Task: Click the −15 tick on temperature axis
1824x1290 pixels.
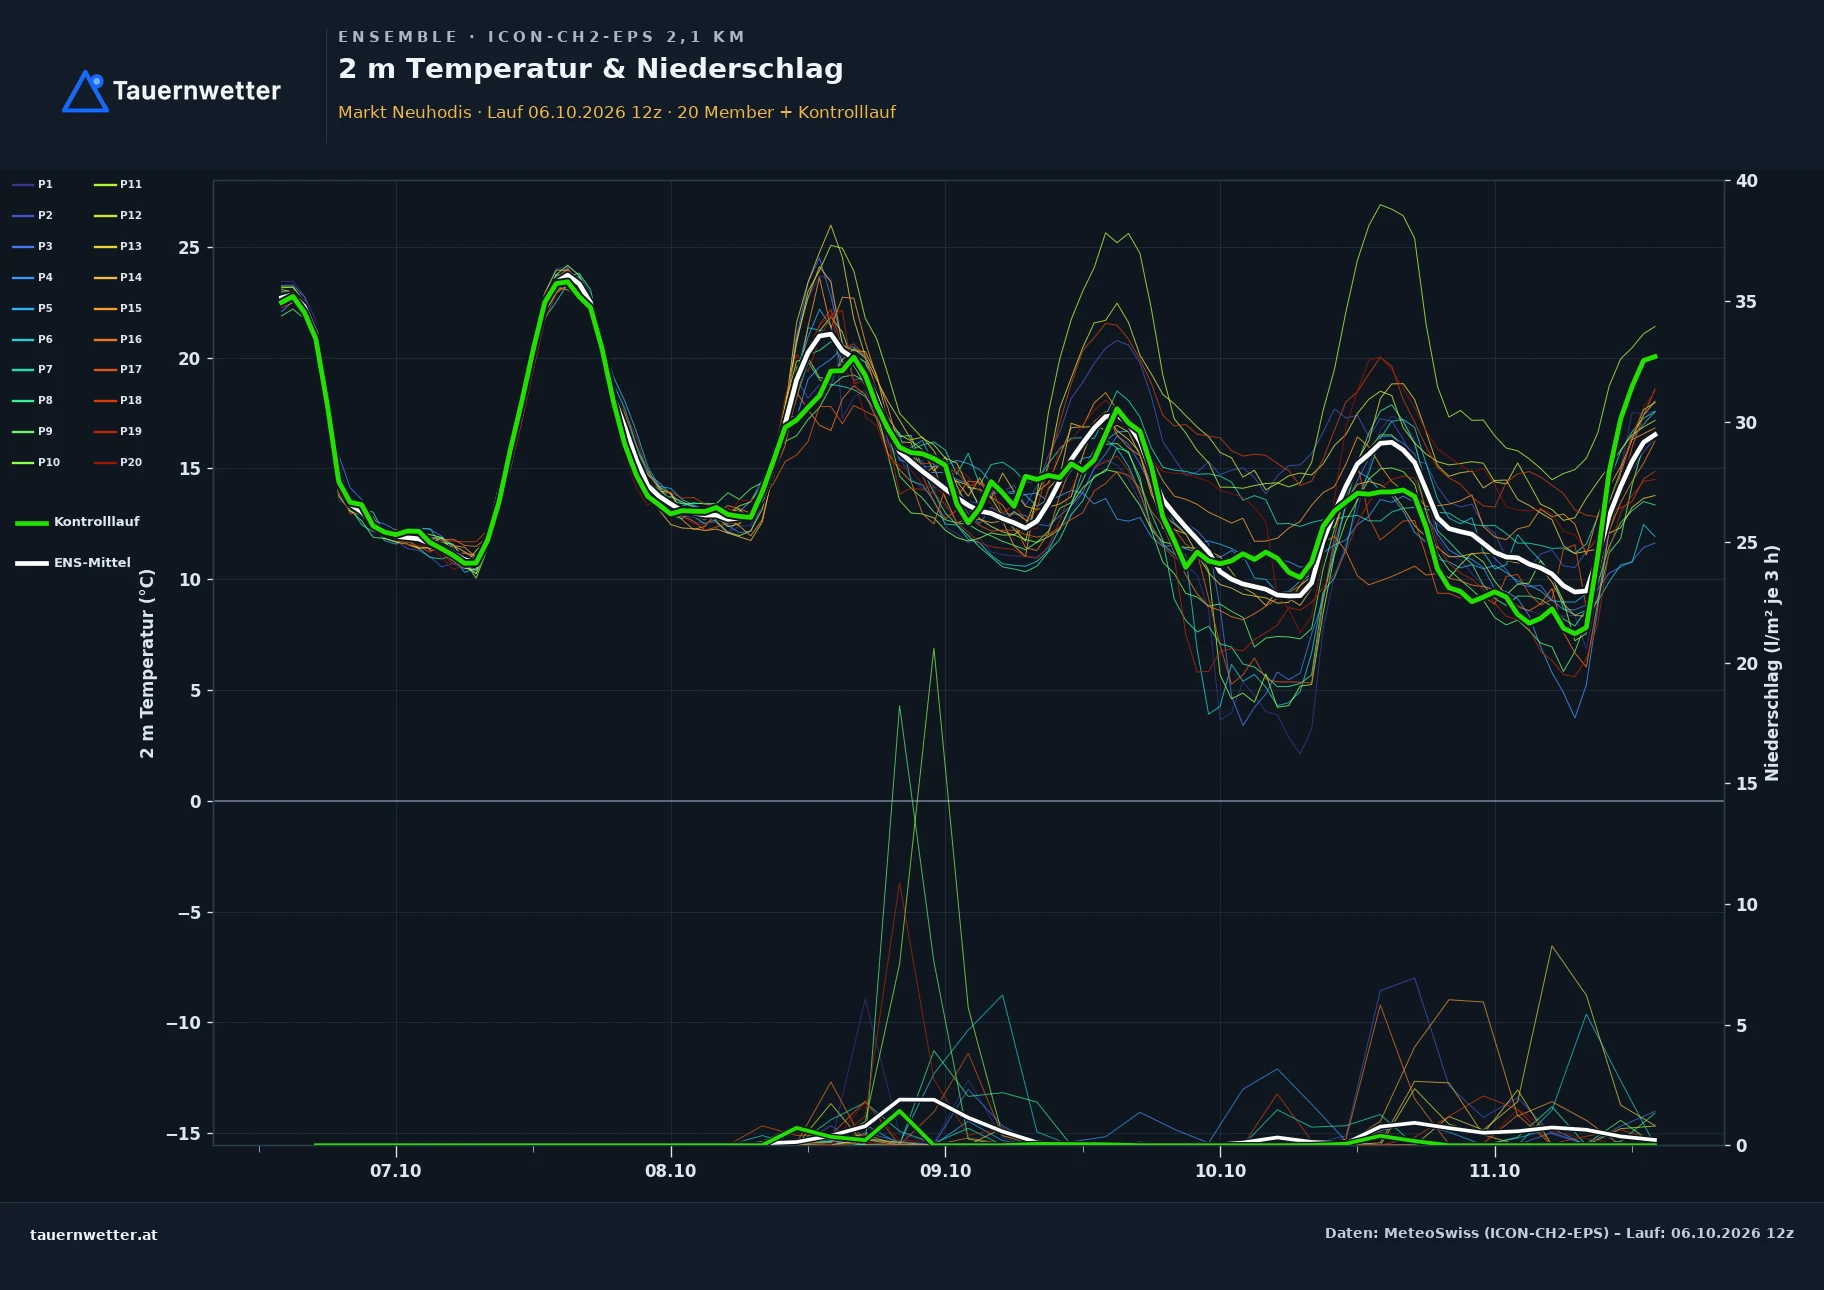Action: tap(183, 1134)
